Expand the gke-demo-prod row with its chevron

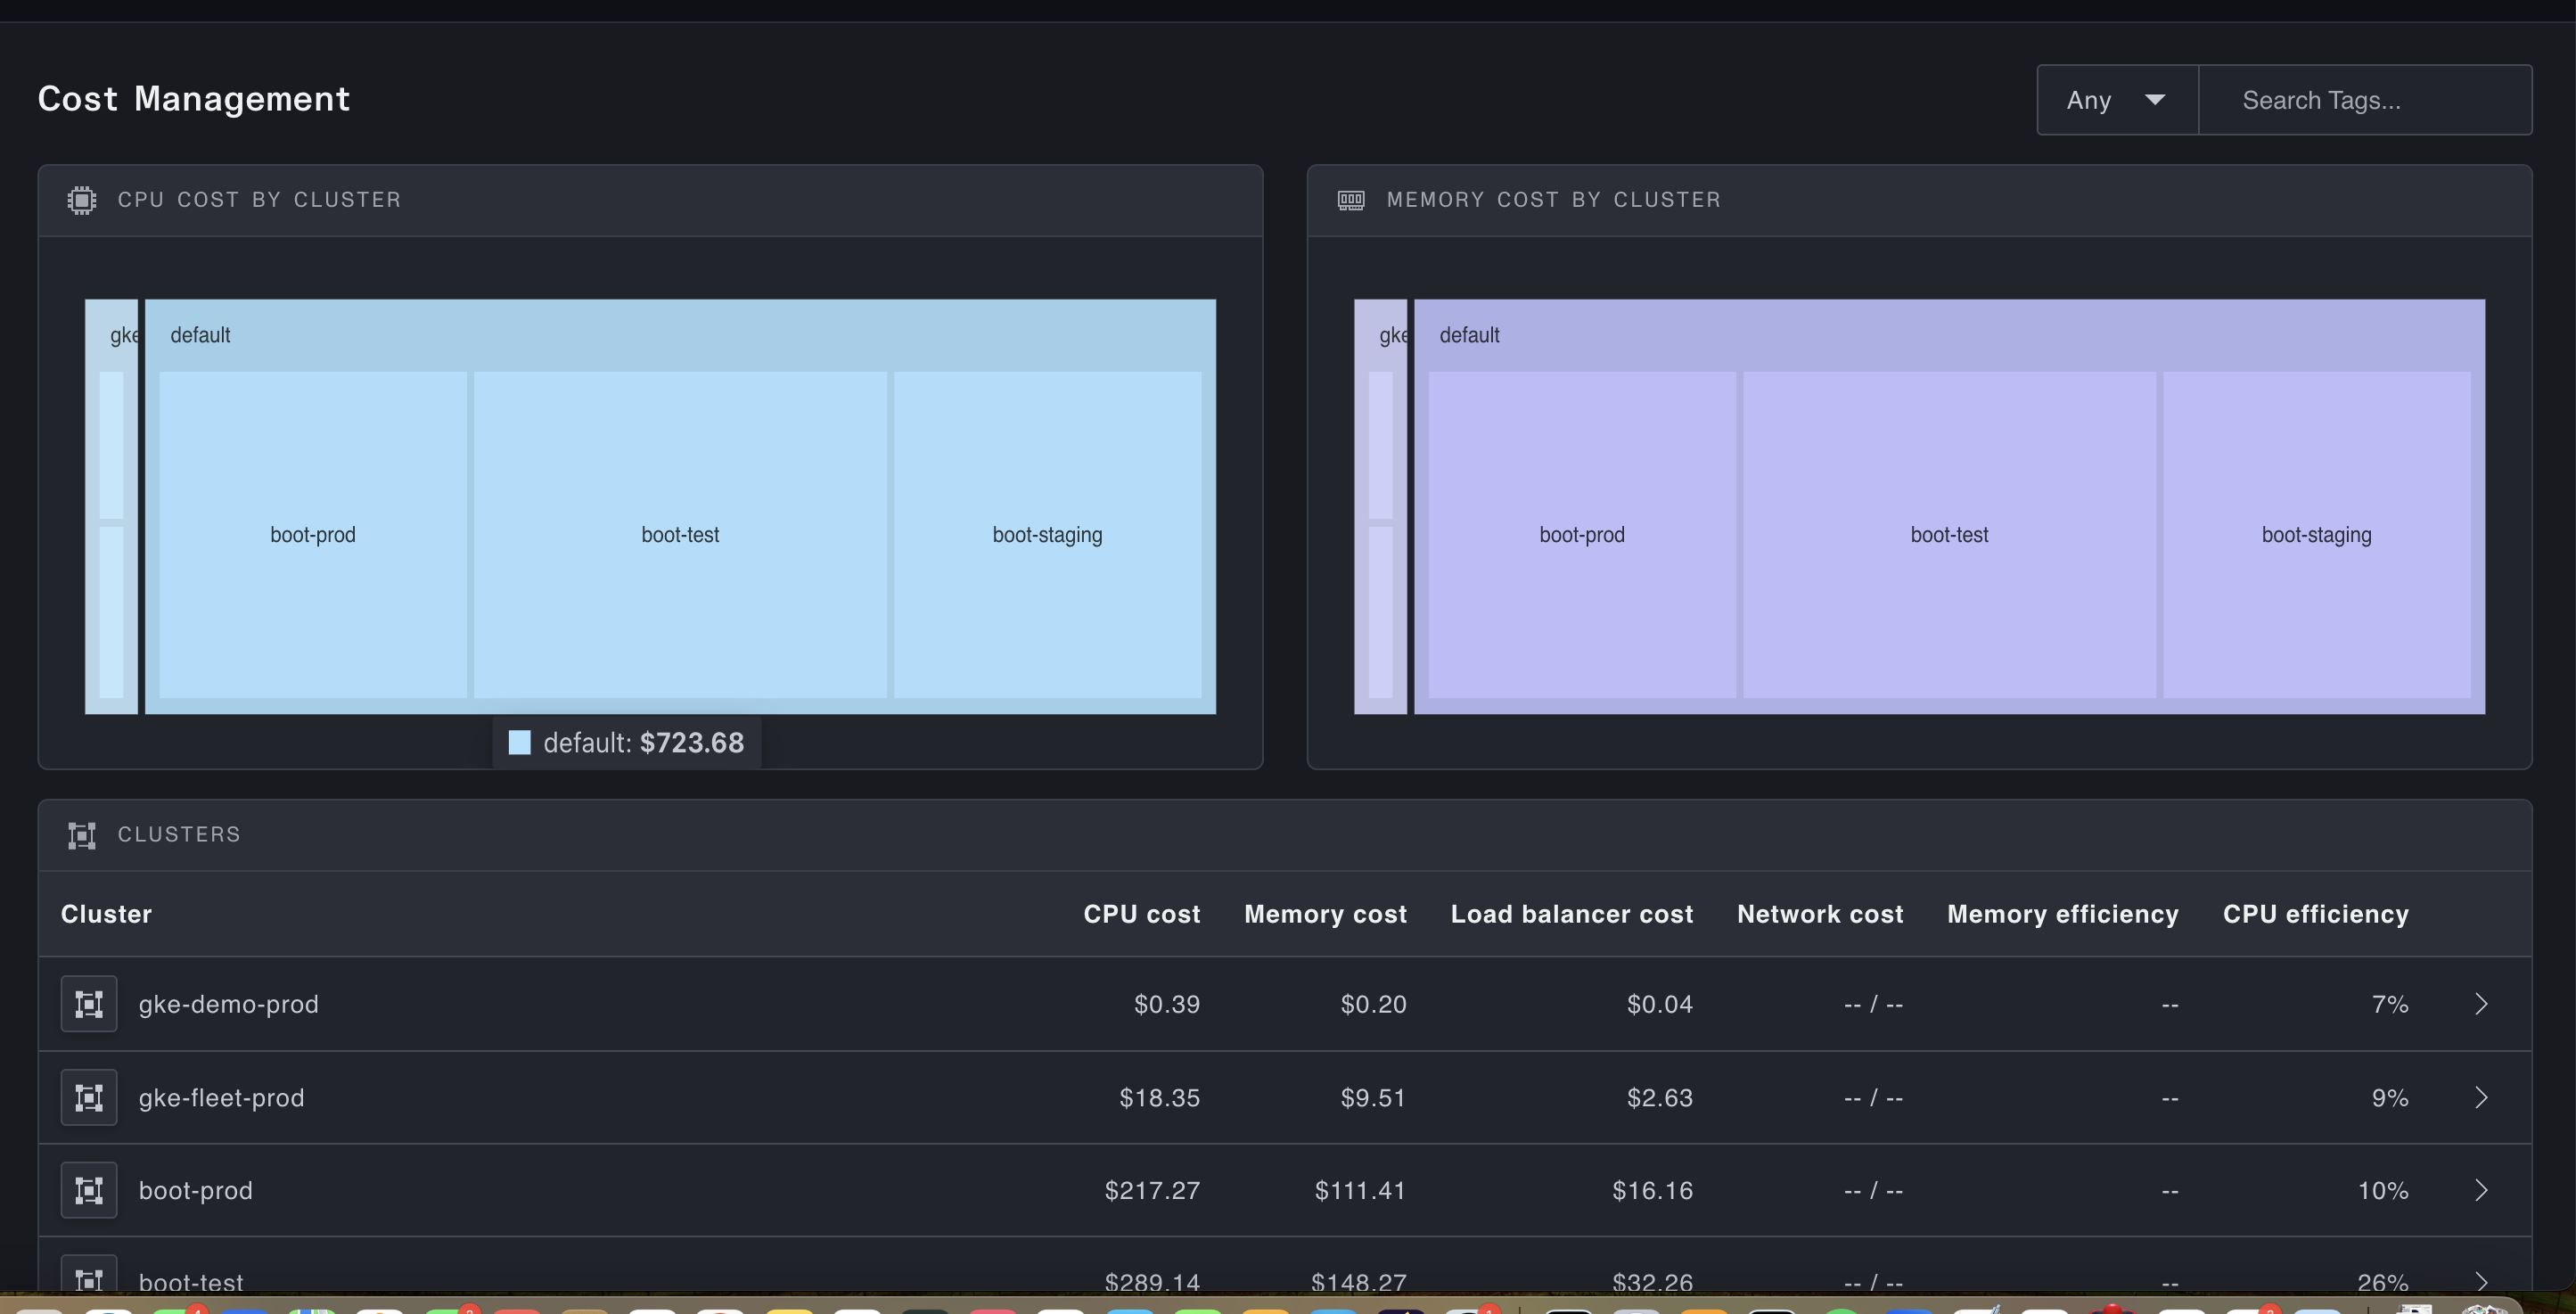(2481, 1004)
